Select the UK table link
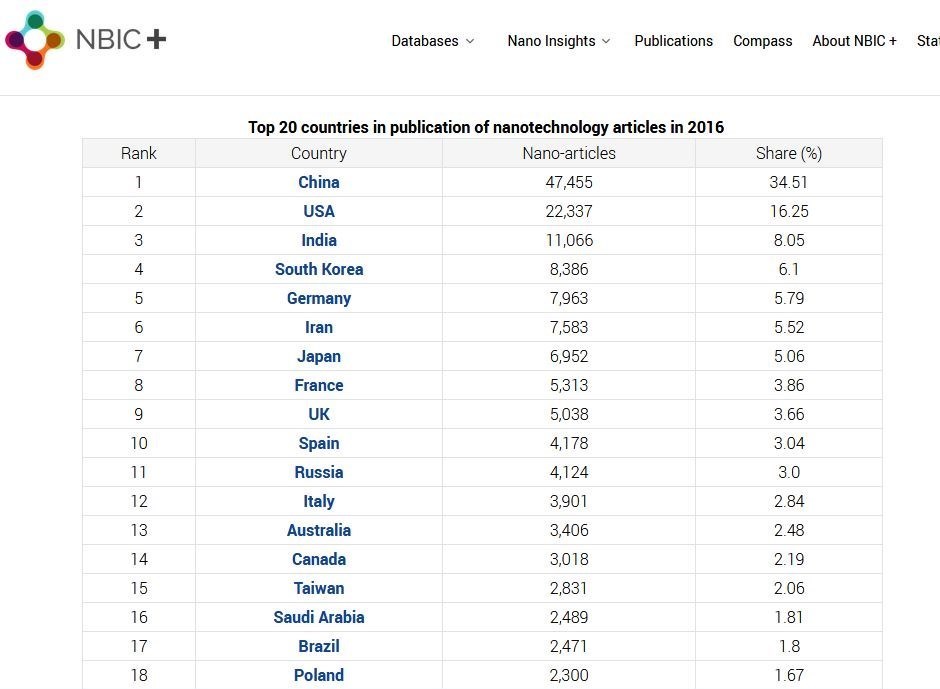The image size is (940, 689). tap(319, 414)
